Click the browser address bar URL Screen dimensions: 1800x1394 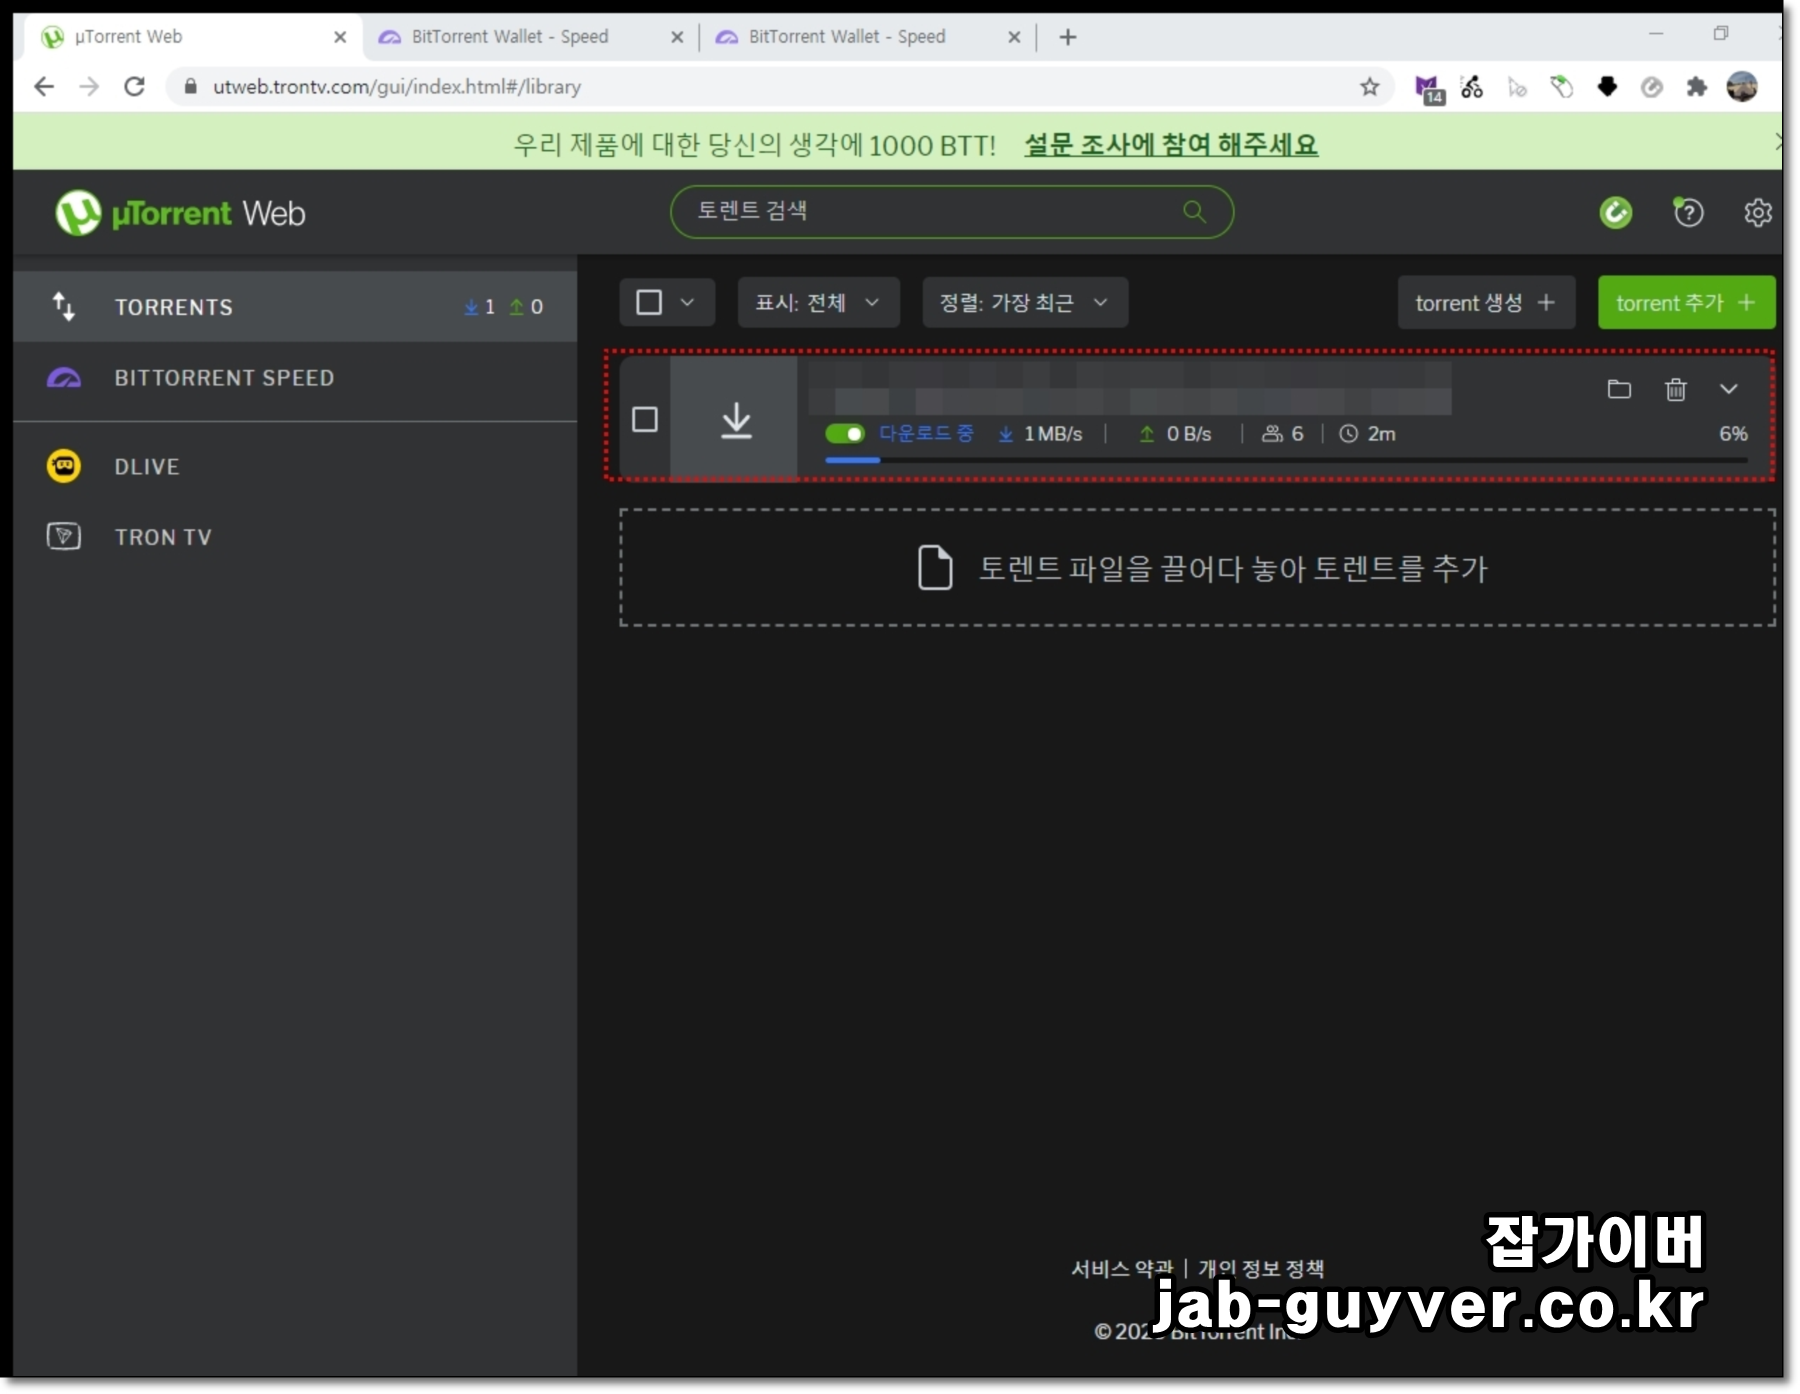[x=397, y=87]
